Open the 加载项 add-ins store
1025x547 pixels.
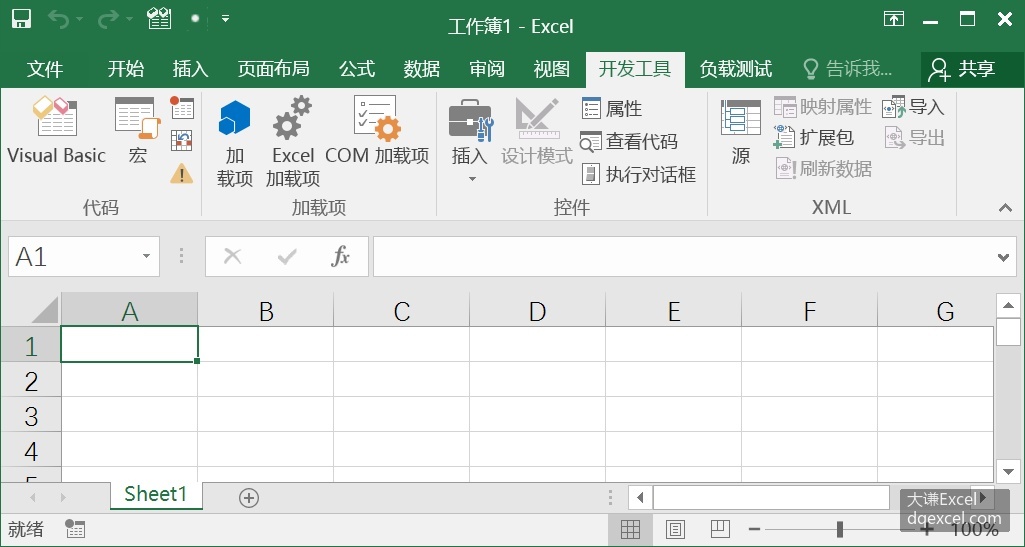[235, 144]
